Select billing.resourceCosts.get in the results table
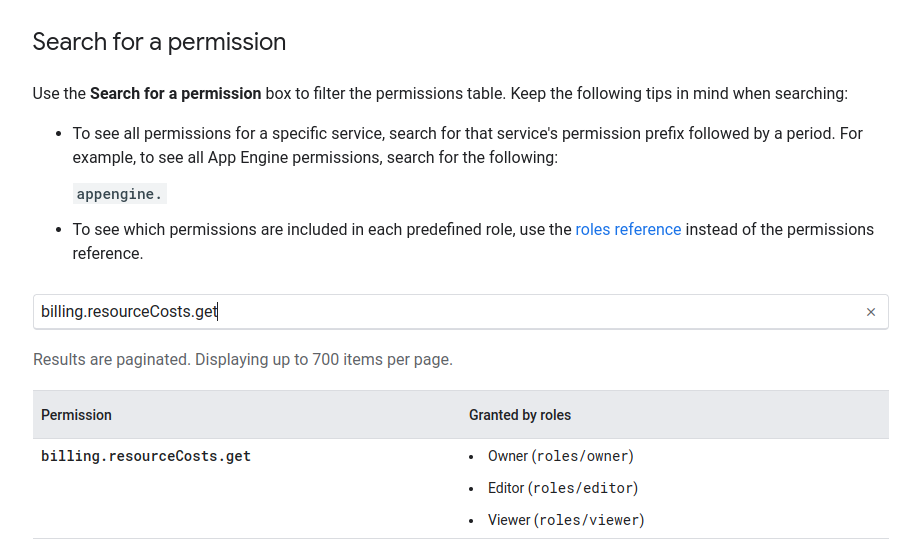Image resolution: width=915 pixels, height=547 pixels. tap(146, 456)
